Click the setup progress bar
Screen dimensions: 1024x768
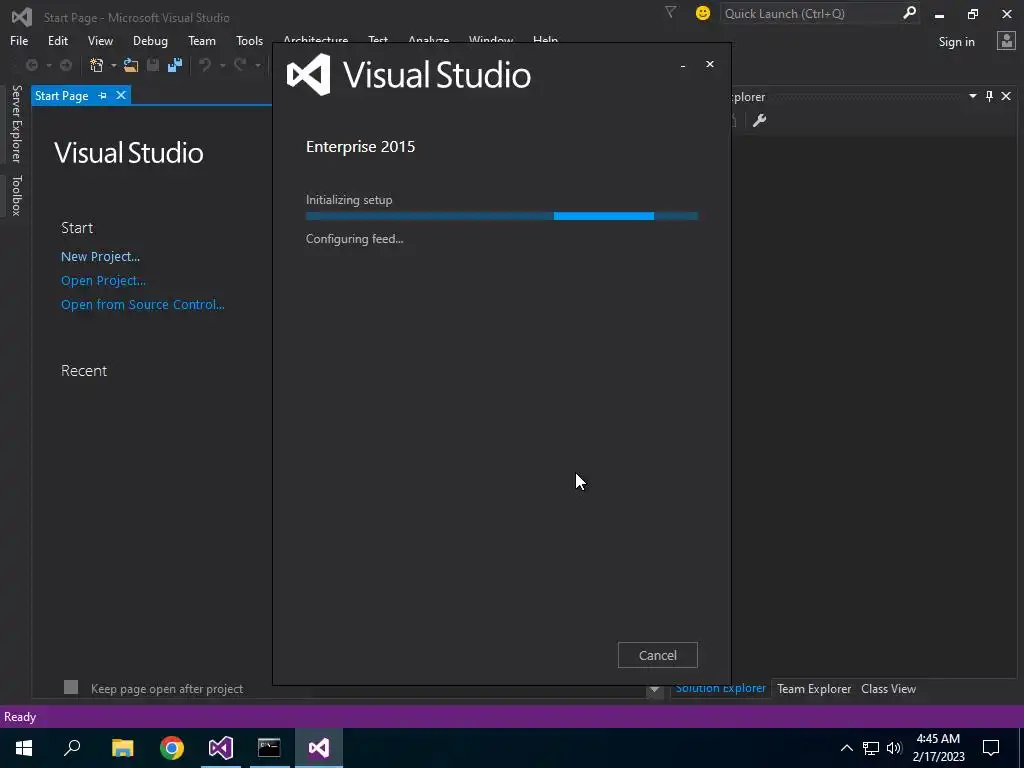(502, 216)
